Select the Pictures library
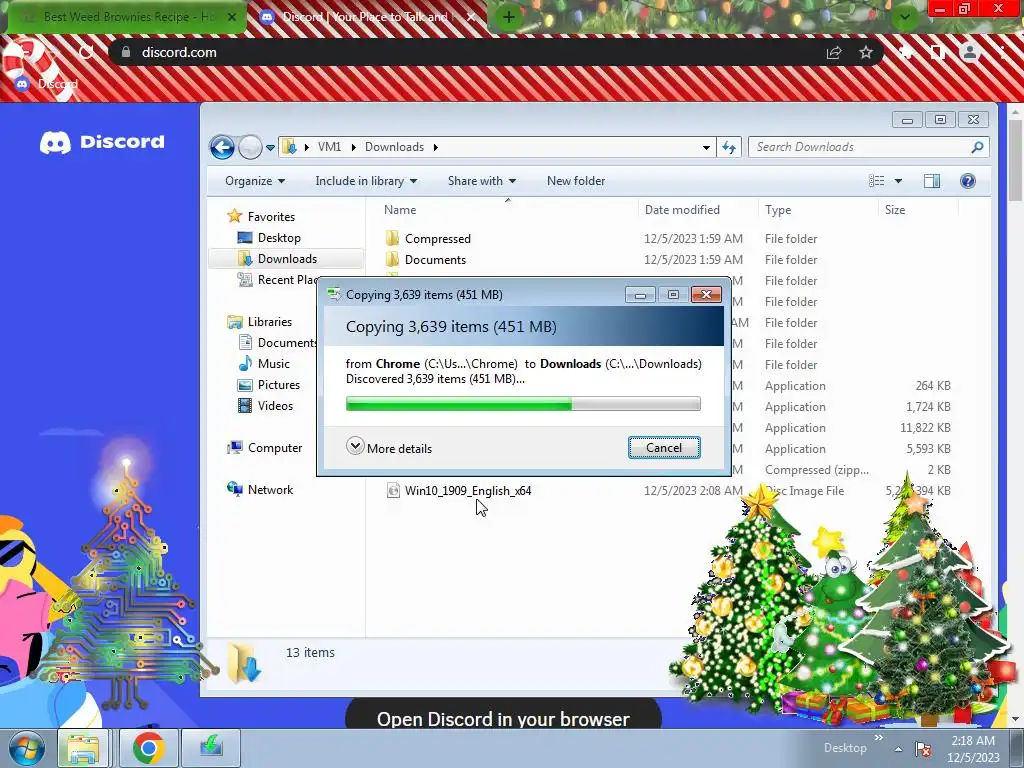Image resolution: width=1024 pixels, height=768 pixels. (x=278, y=385)
